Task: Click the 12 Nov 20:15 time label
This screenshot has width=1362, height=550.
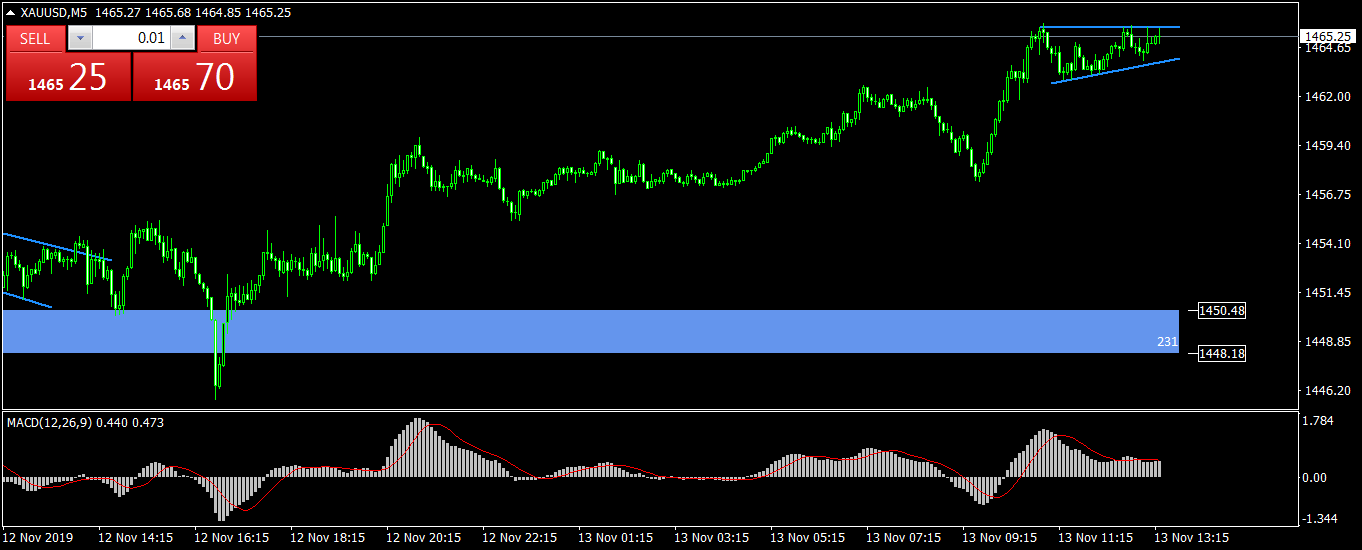Action: pyautogui.click(x=424, y=538)
